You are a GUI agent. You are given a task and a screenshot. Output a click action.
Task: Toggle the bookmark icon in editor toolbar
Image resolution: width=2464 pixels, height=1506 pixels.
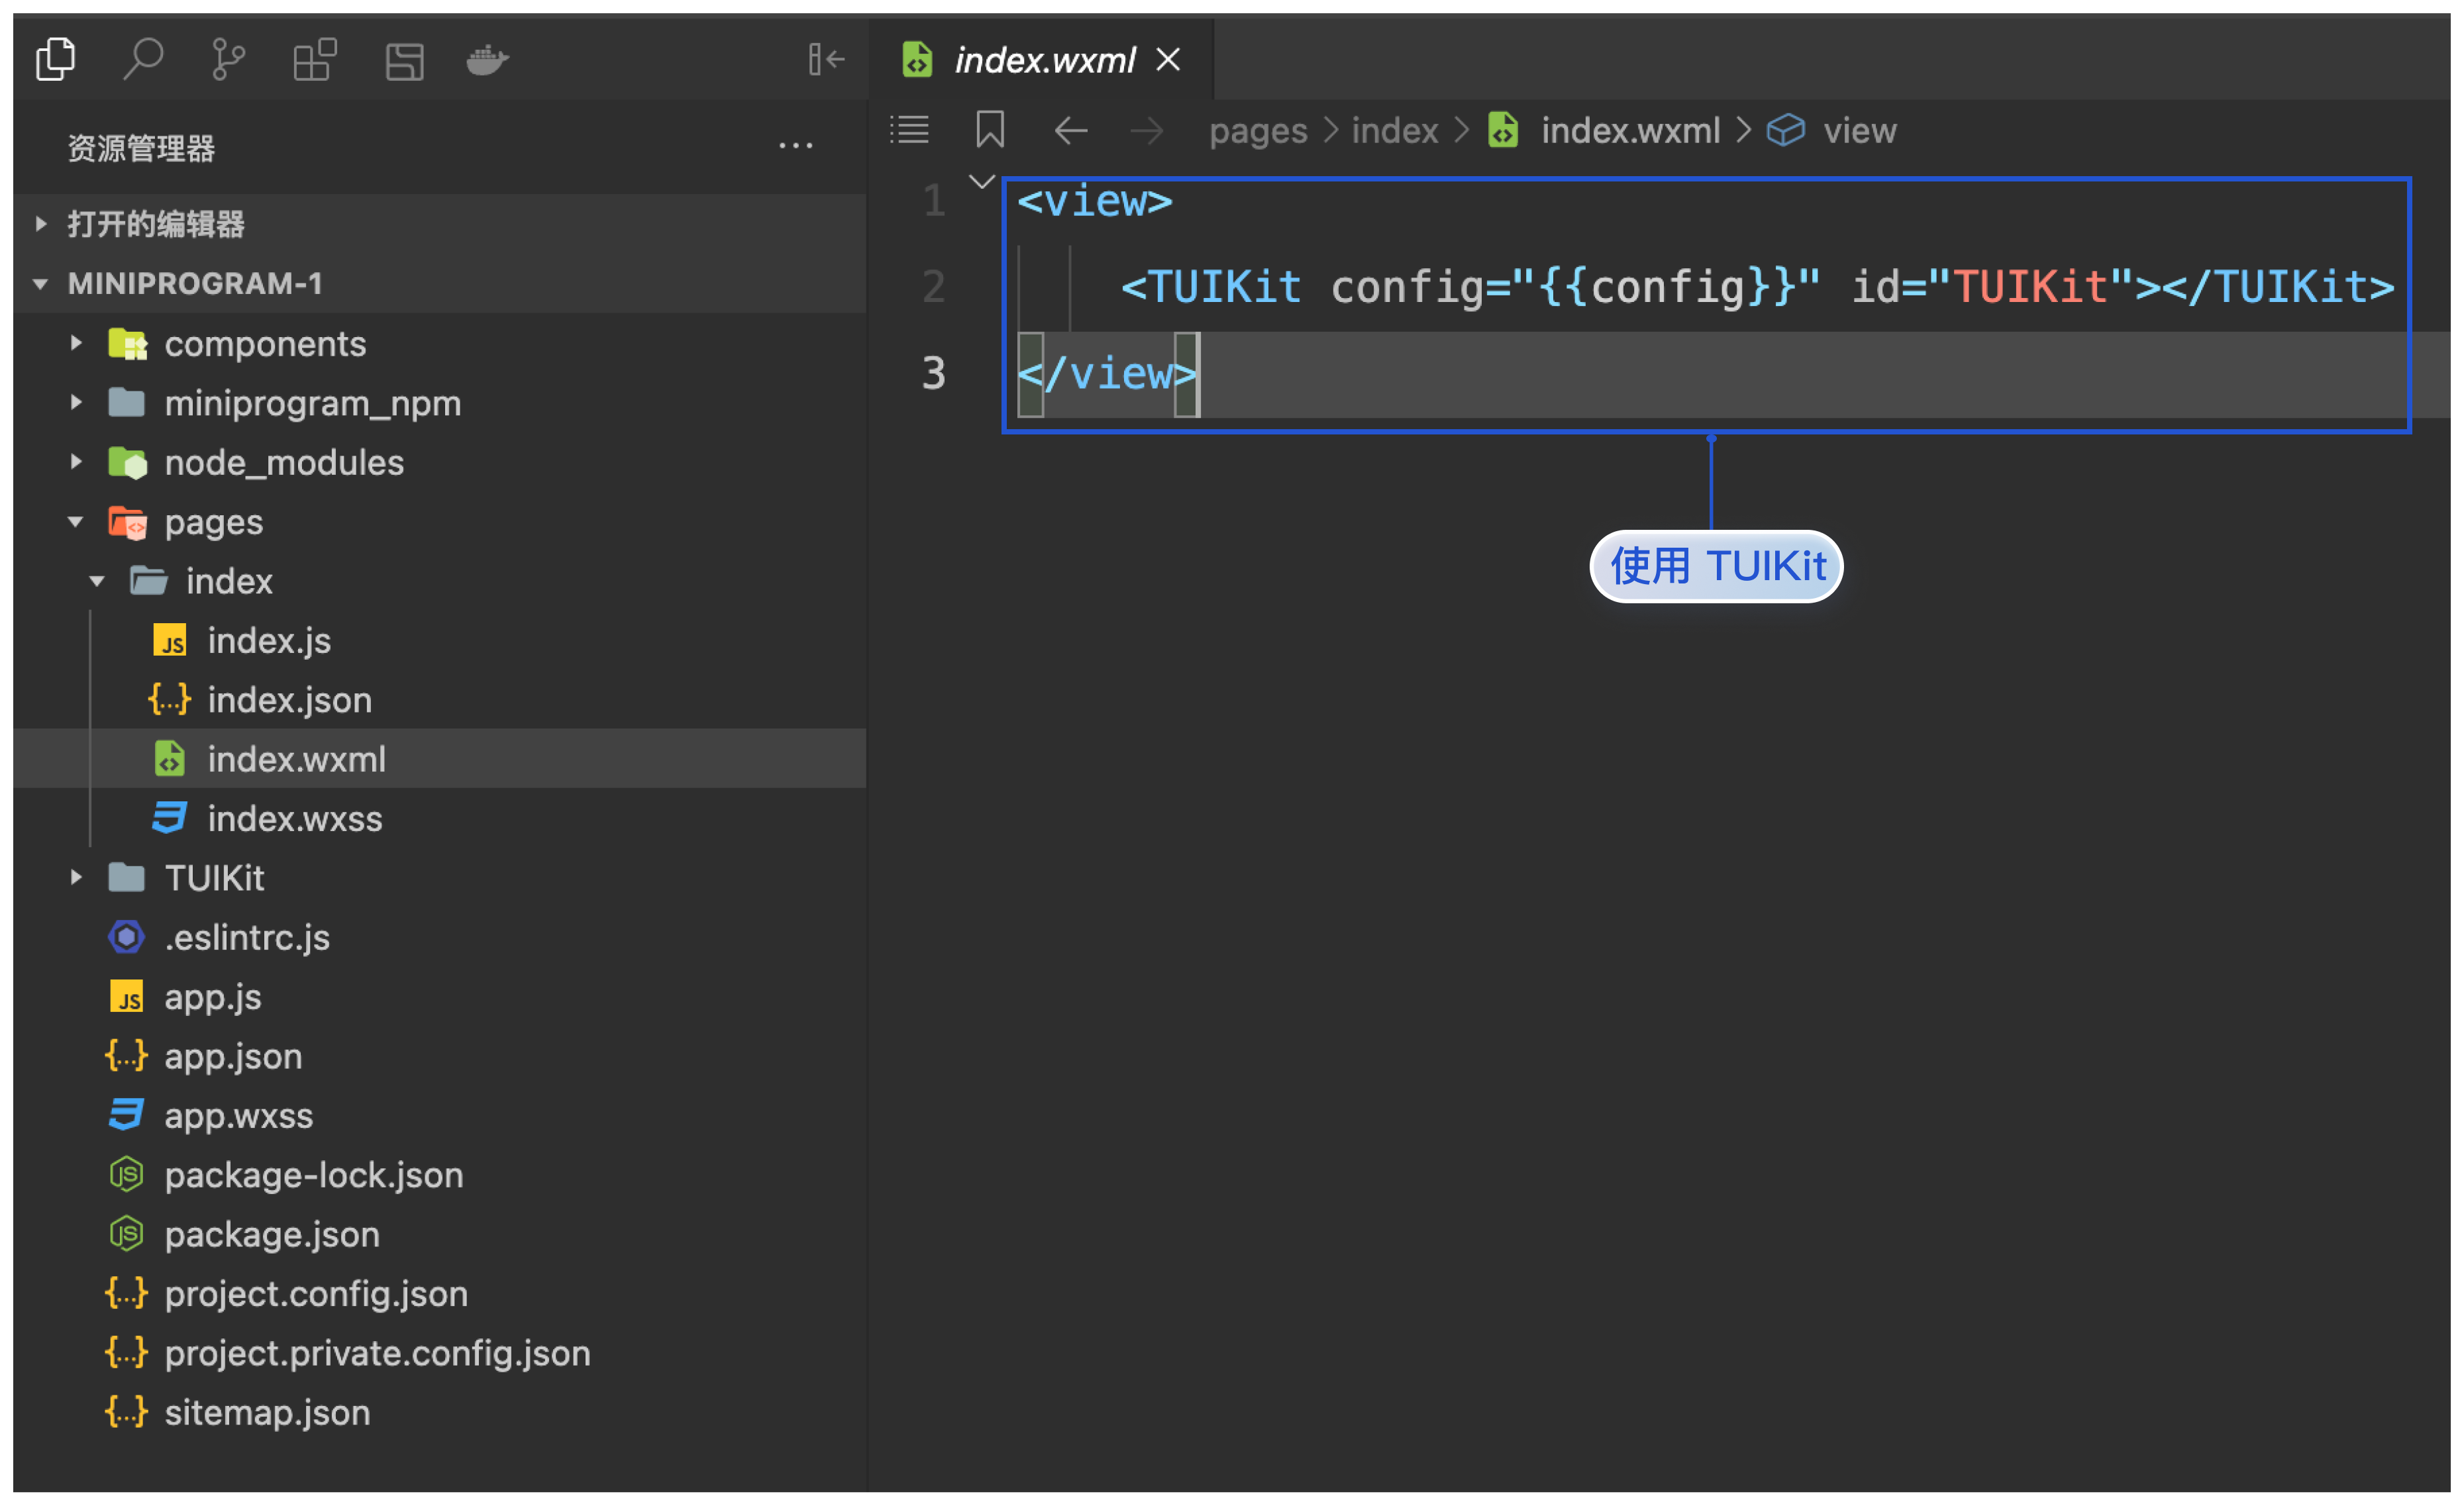point(990,130)
